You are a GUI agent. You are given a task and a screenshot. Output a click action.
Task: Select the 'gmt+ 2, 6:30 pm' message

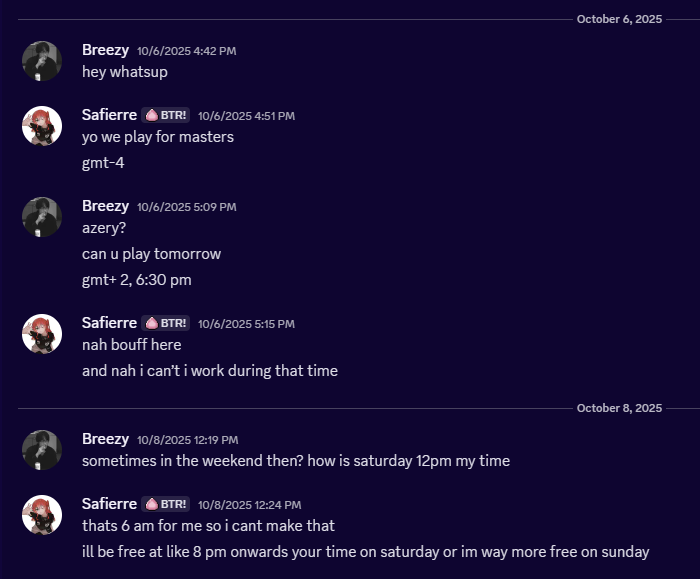point(136,280)
